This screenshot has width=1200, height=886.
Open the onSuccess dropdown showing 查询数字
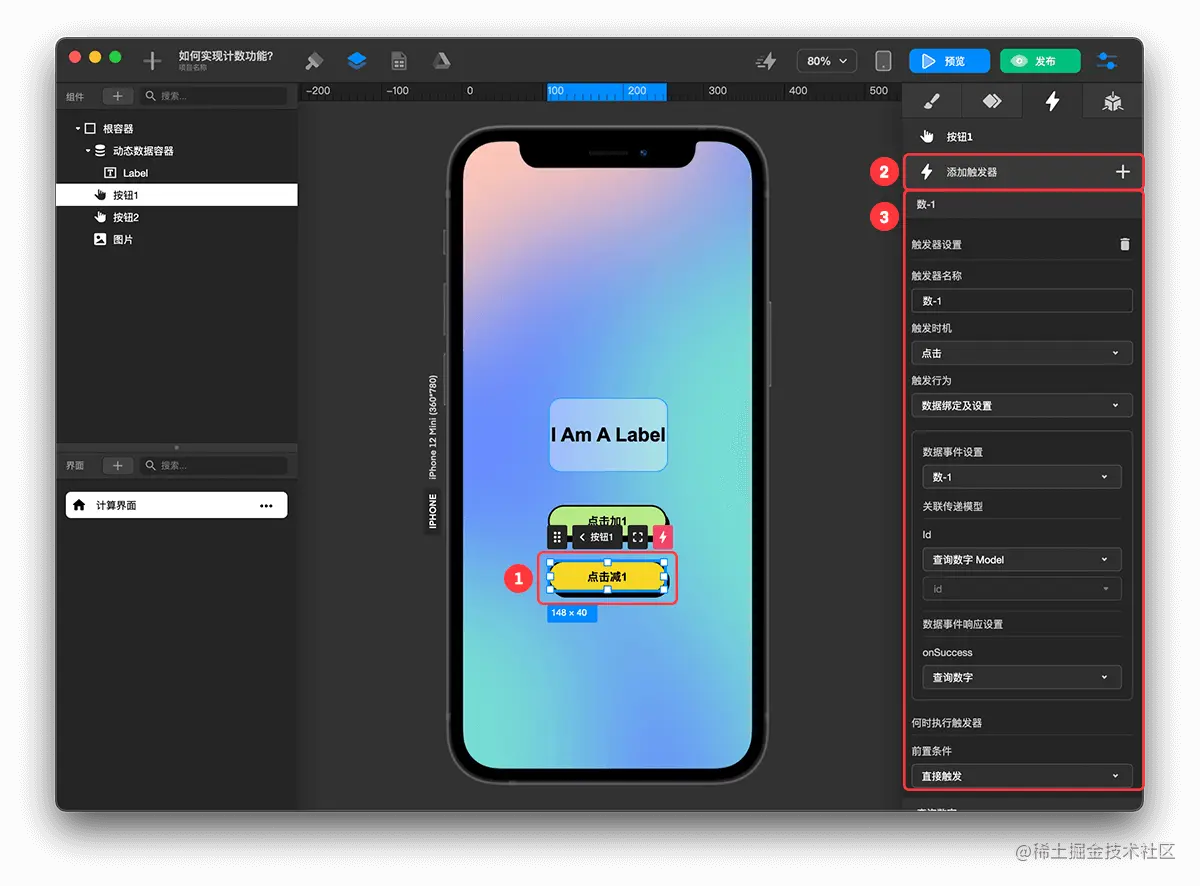(x=1022, y=677)
